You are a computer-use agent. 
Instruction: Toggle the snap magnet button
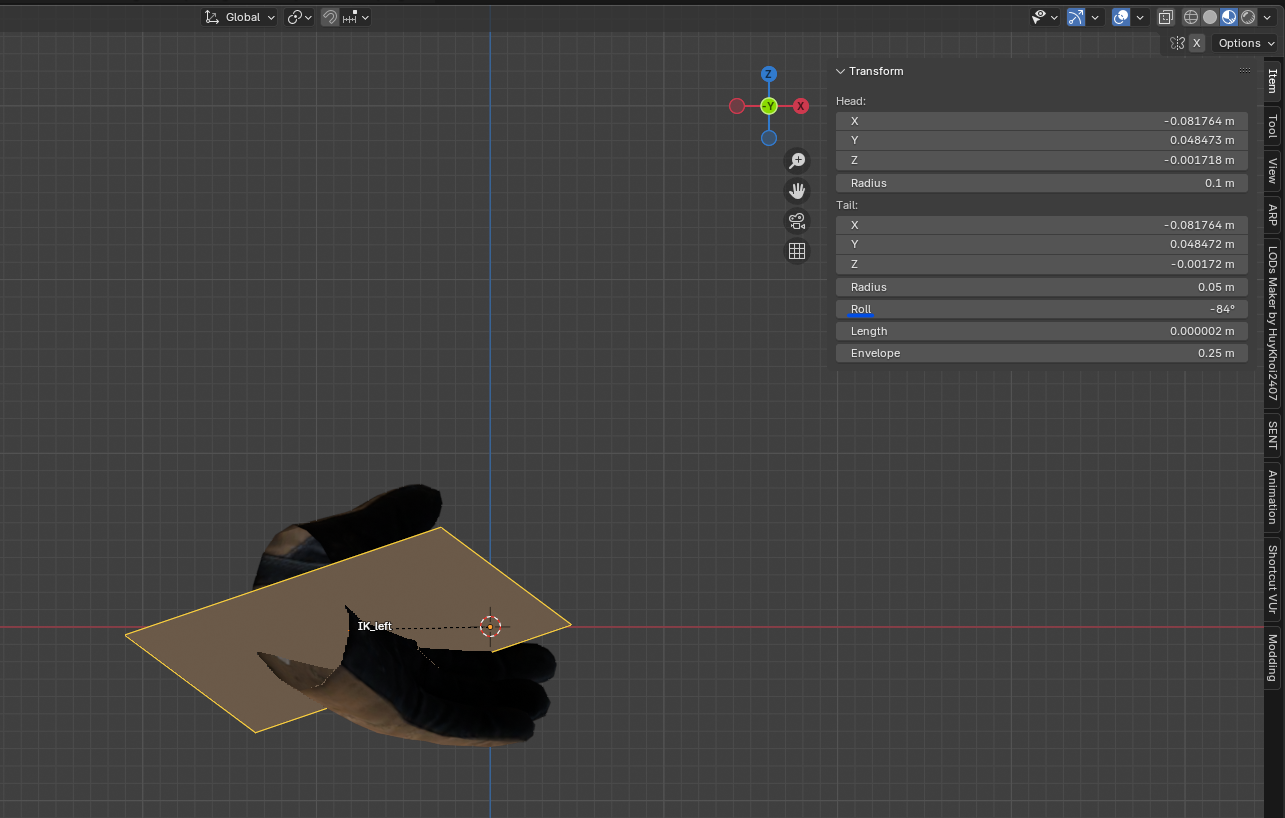(x=330, y=17)
